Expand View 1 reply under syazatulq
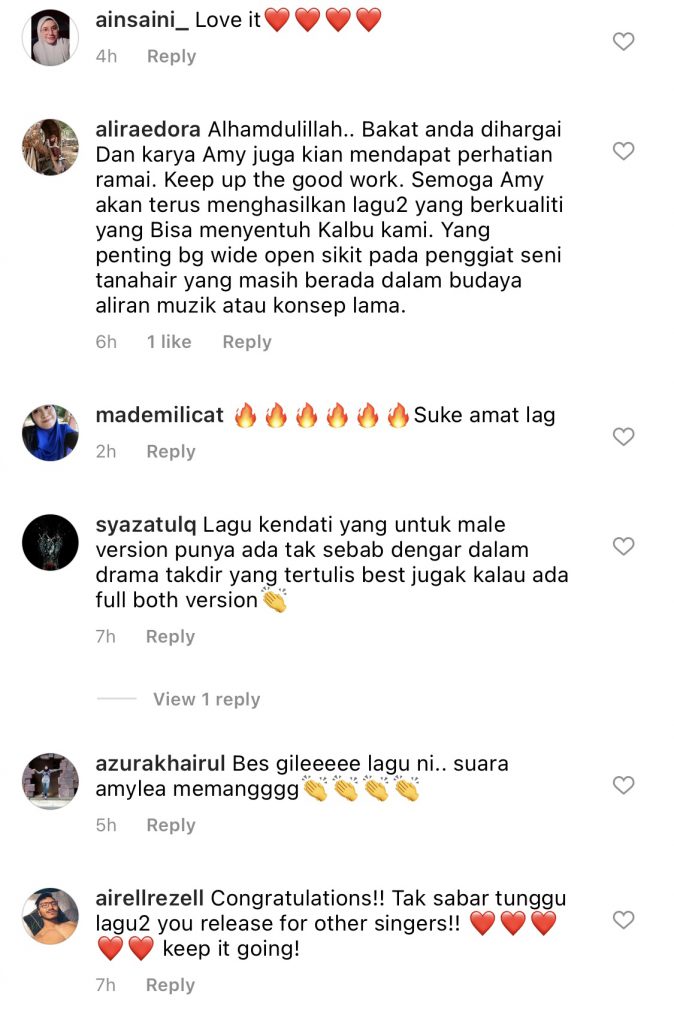 206,699
